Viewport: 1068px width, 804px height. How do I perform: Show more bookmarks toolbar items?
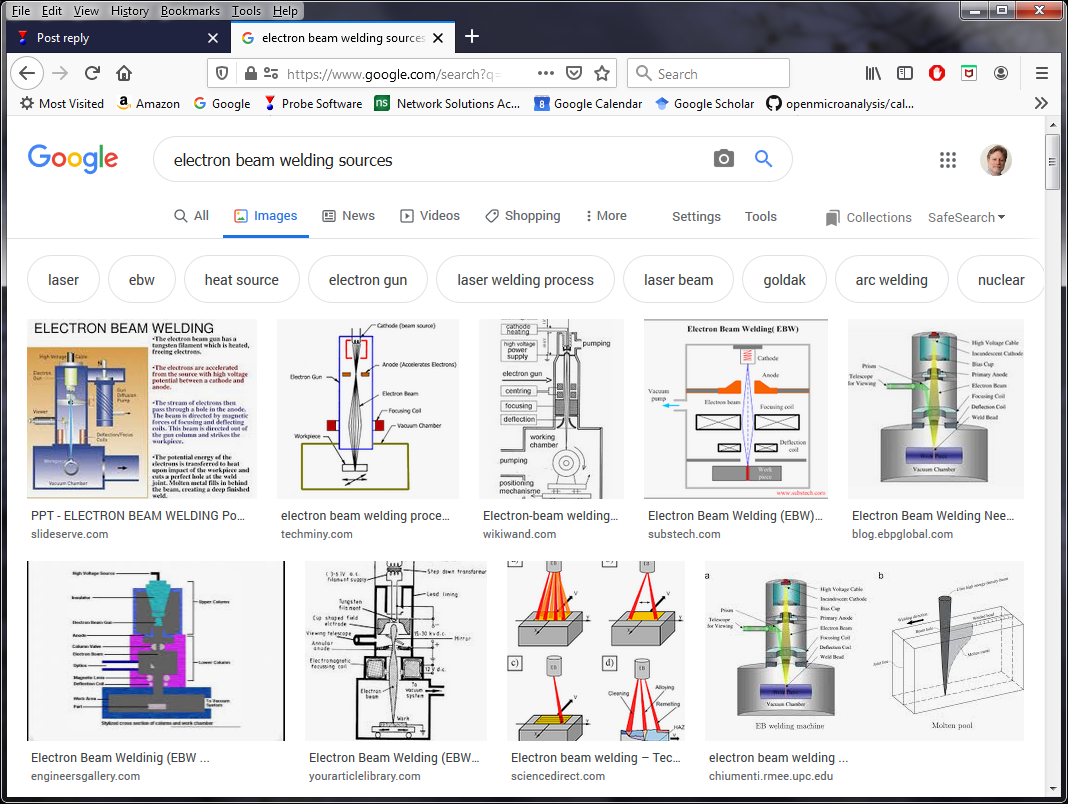1041,103
